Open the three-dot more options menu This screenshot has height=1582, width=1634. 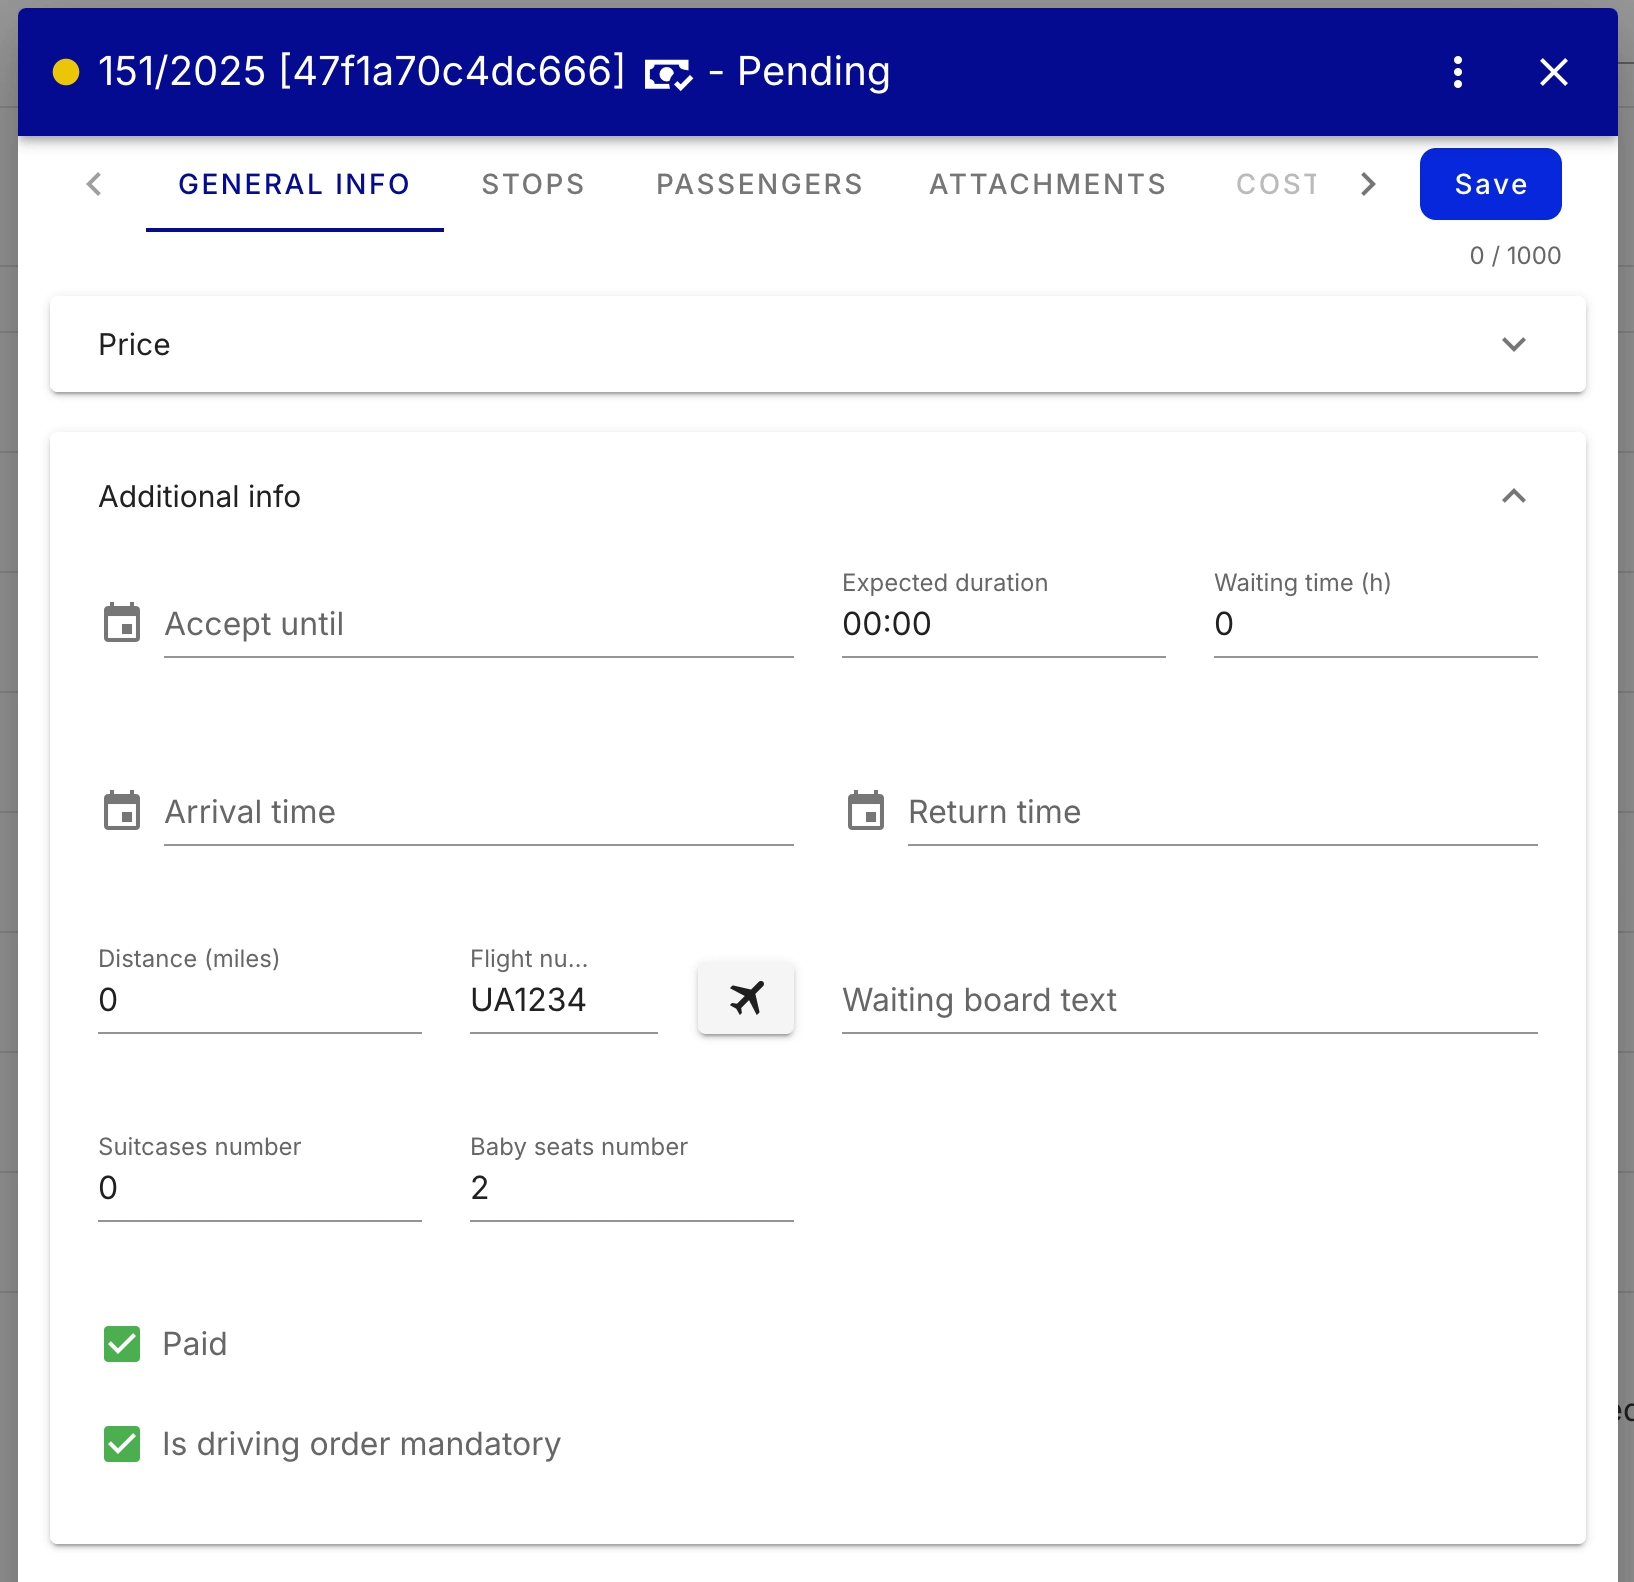pyautogui.click(x=1457, y=72)
